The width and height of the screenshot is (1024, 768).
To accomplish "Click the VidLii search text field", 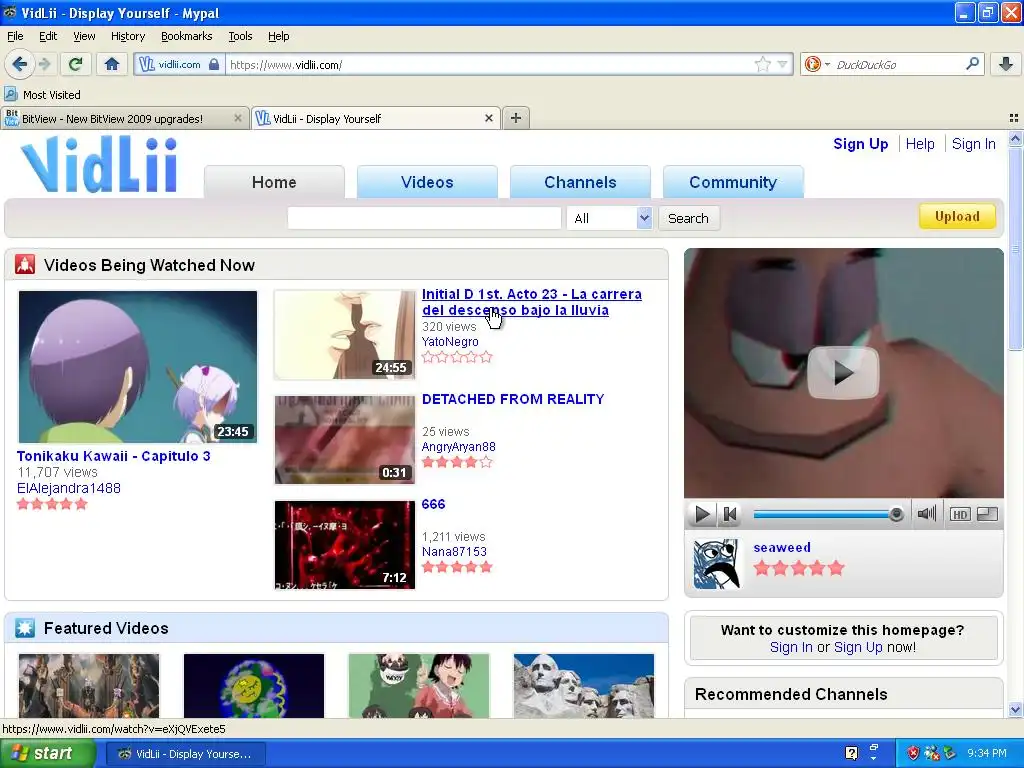I will 424,218.
